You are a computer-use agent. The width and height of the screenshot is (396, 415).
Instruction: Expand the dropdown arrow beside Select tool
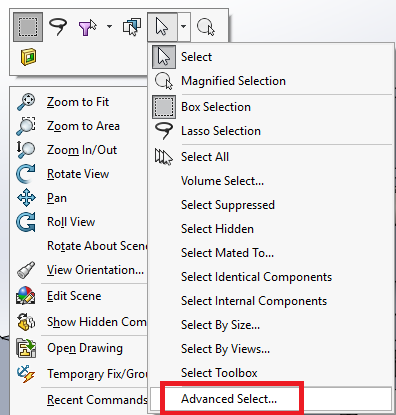coord(184,27)
